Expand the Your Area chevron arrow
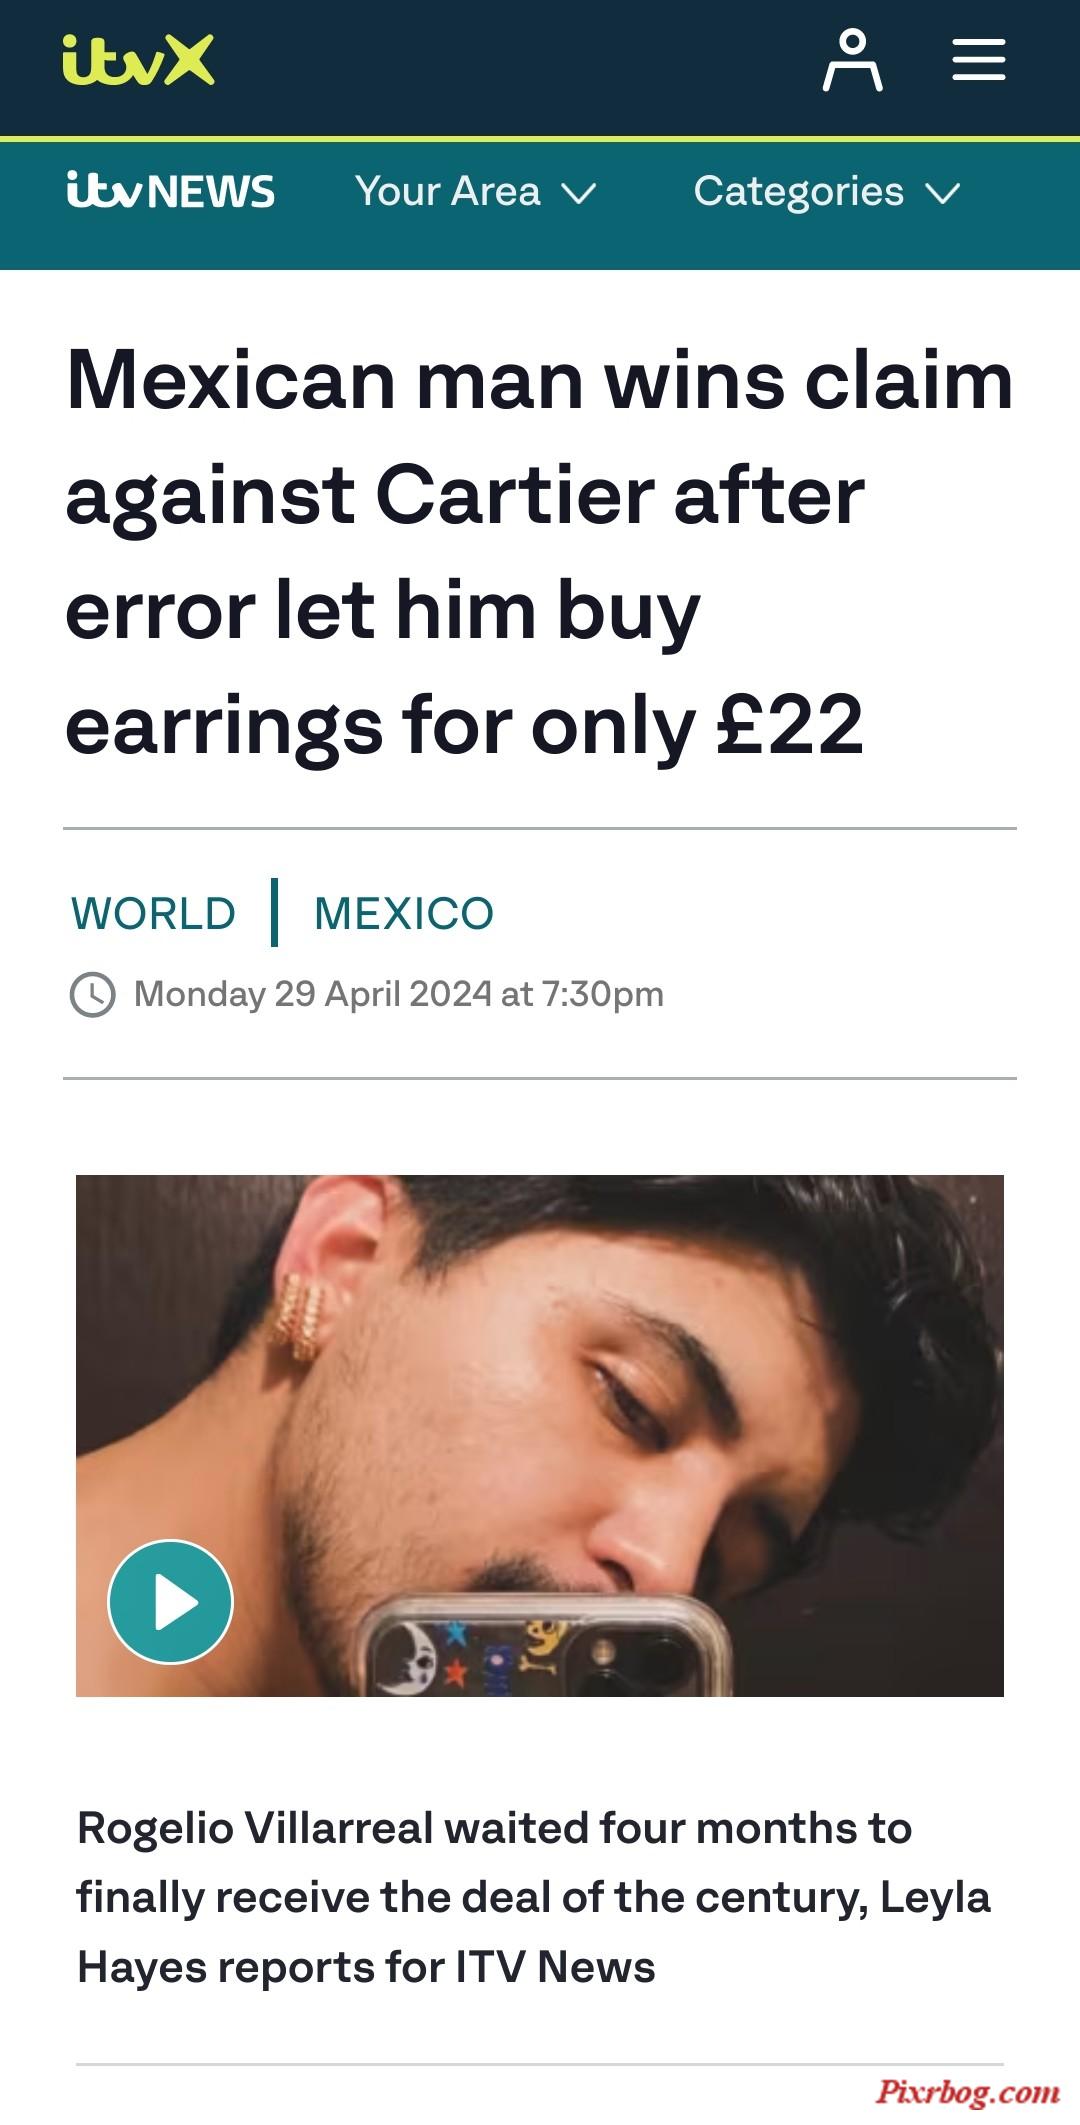The height and width of the screenshot is (2125, 1080). coord(579,192)
